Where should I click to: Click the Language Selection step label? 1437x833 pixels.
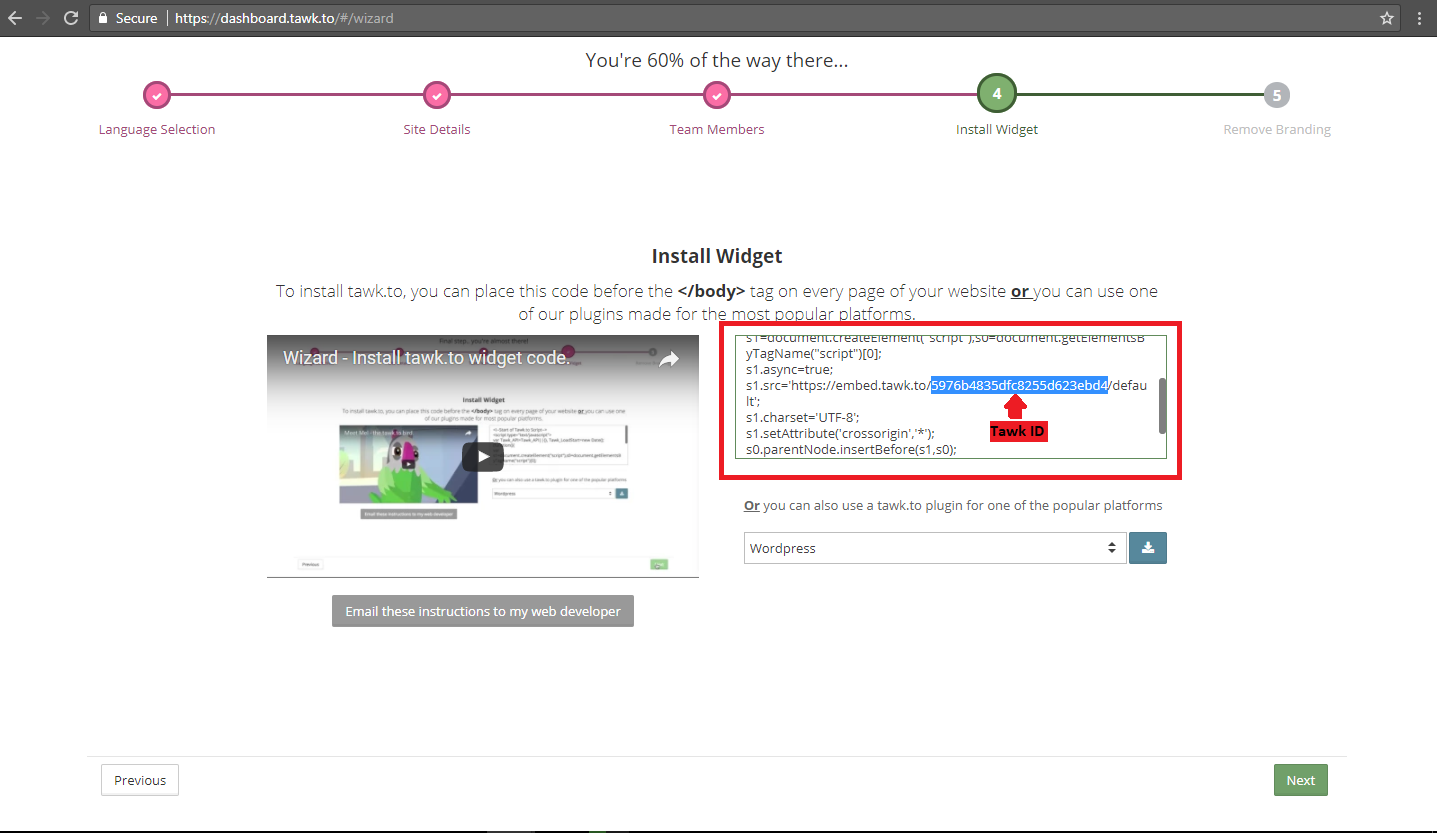point(157,129)
